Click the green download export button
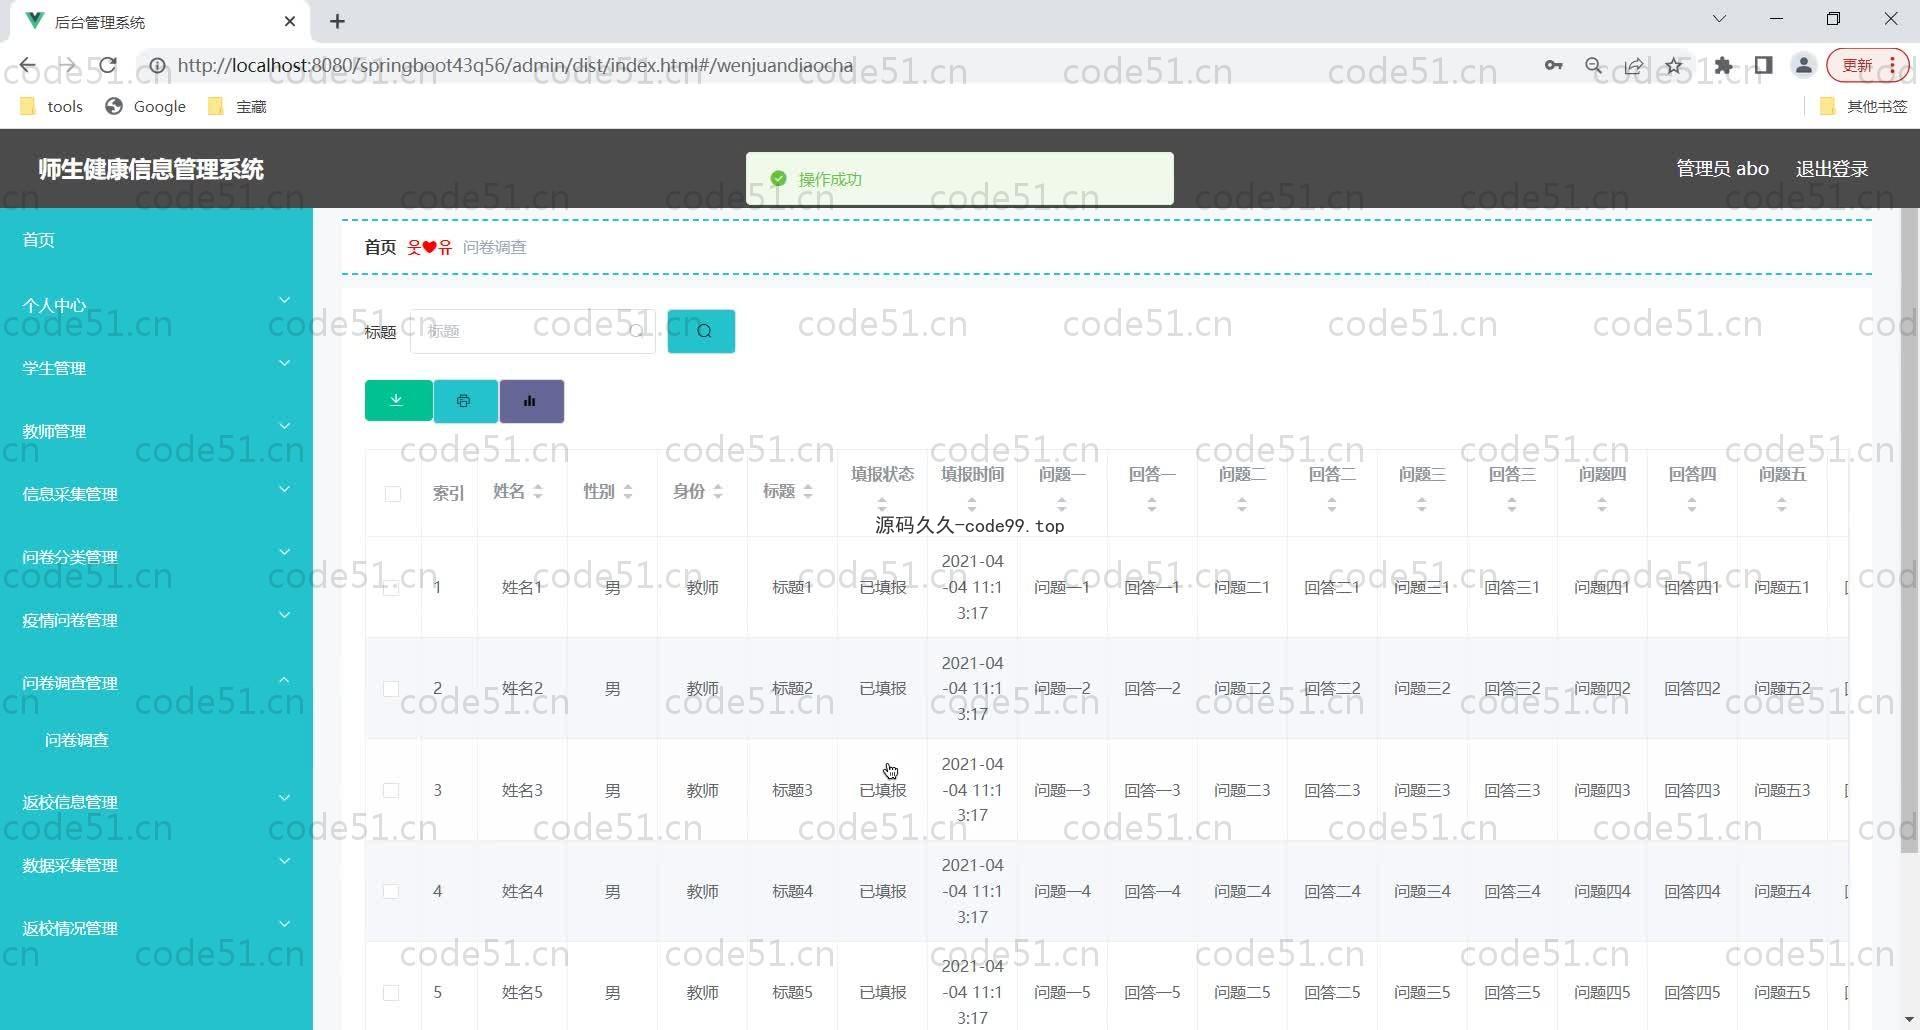 tap(398, 401)
